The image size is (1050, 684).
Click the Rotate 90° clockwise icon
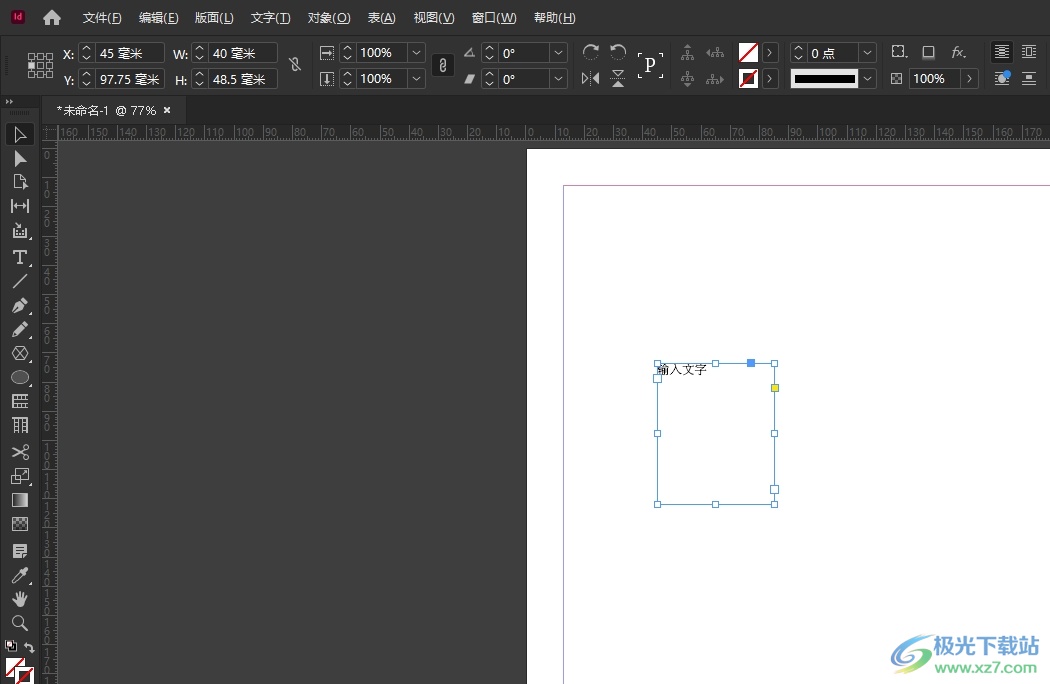click(x=591, y=52)
